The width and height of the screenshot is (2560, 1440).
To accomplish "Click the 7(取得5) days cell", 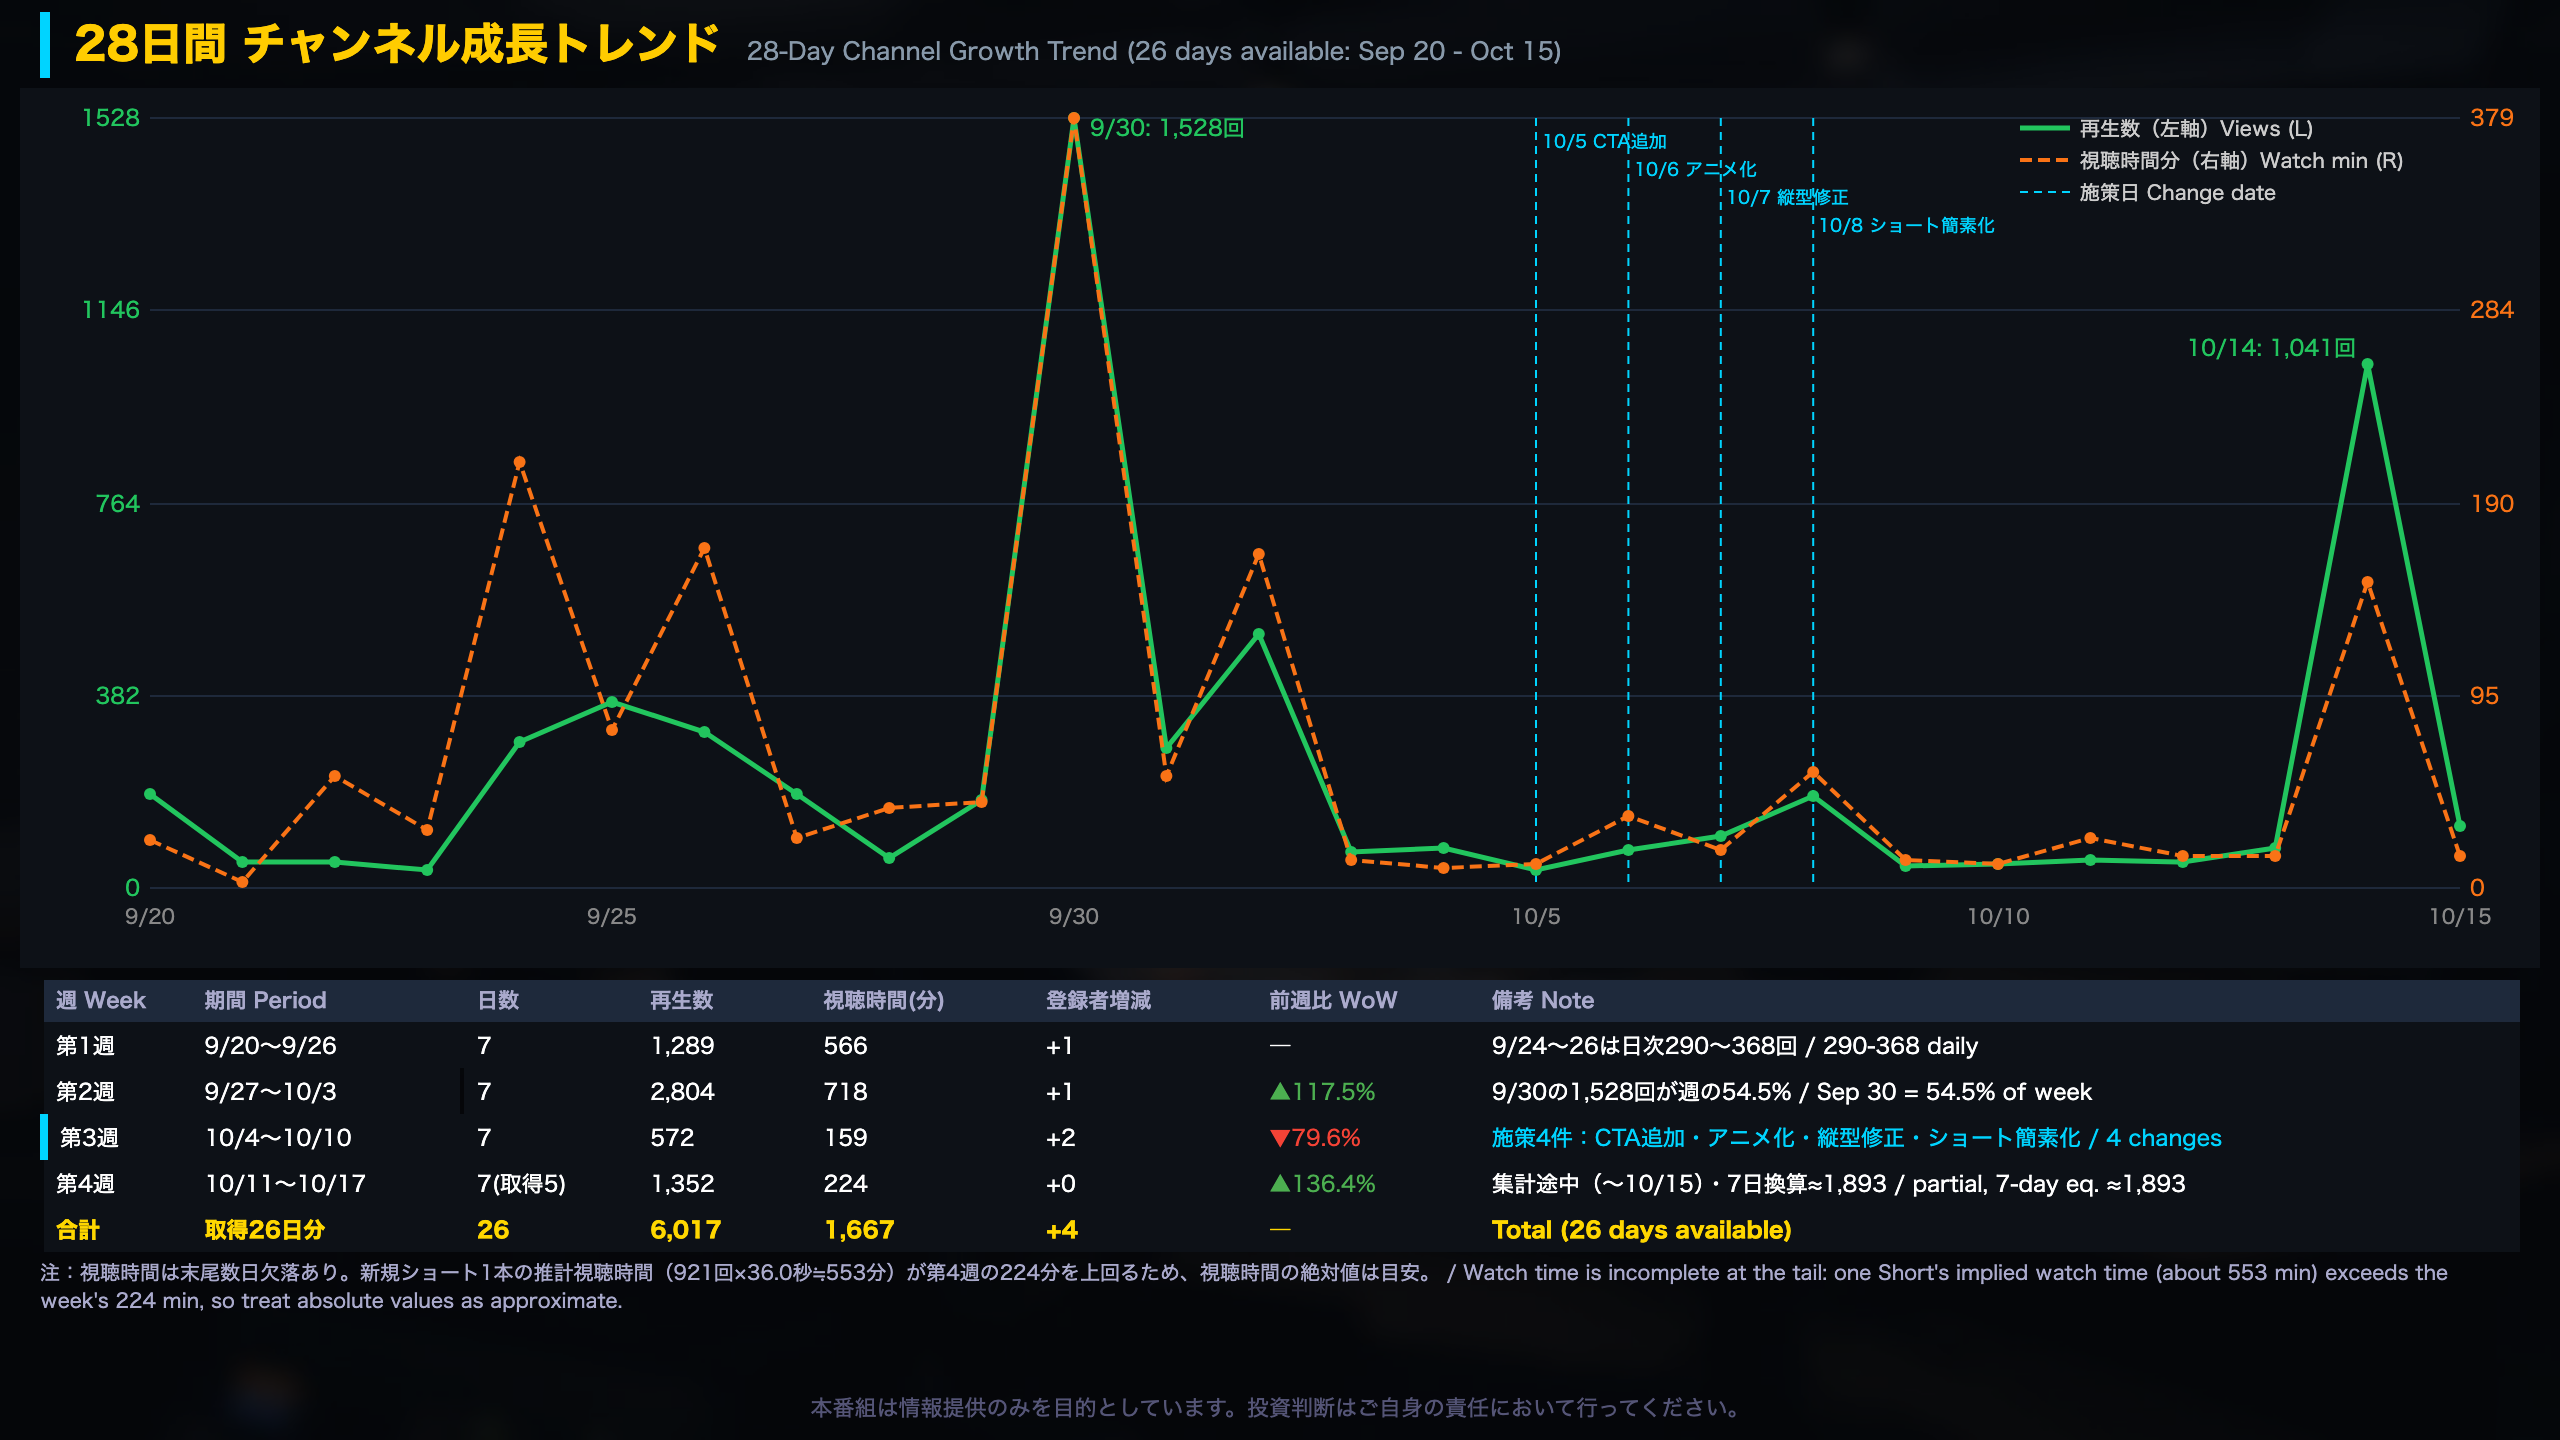I will (x=521, y=1184).
